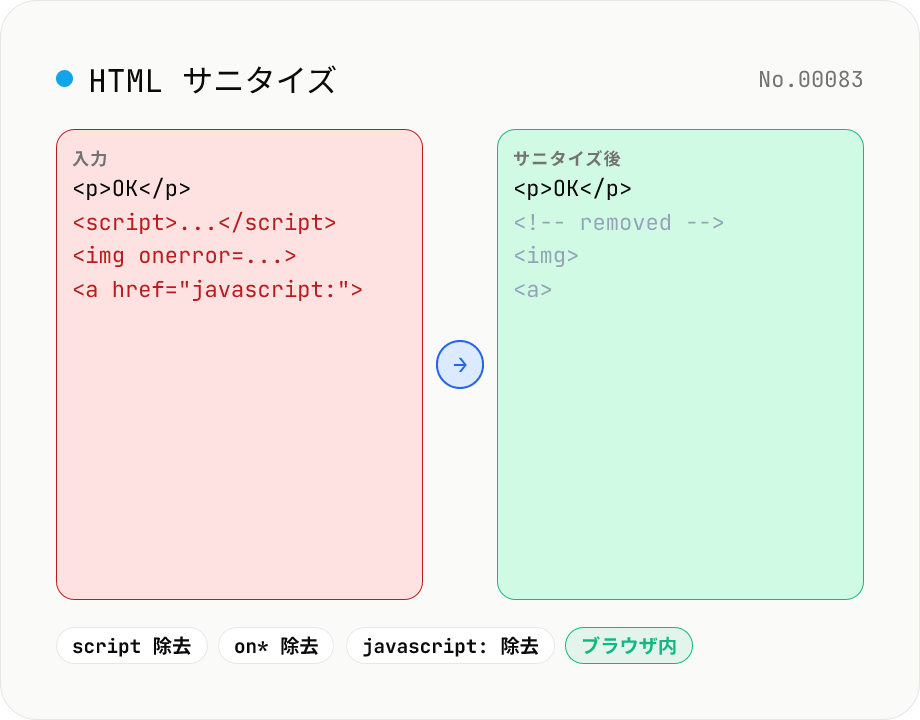Click the grey '<img>' output line
The width and height of the screenshot is (920, 720).
tap(546, 256)
